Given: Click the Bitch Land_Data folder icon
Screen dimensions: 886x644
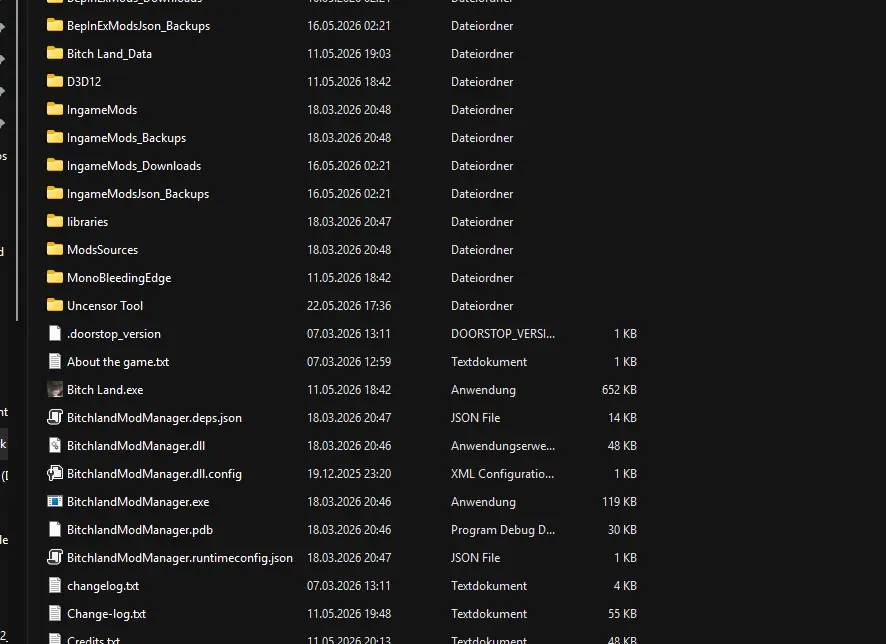Looking at the screenshot, I should [55, 54].
